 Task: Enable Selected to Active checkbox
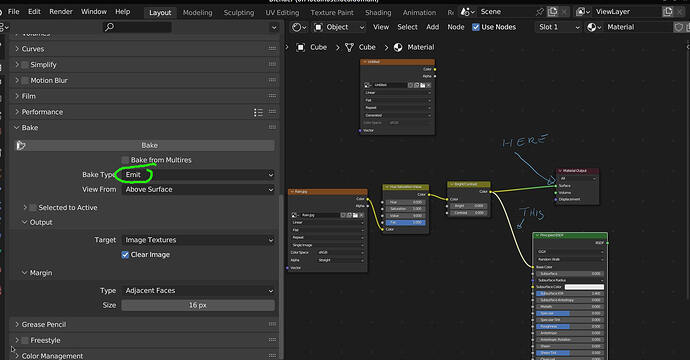point(33,207)
